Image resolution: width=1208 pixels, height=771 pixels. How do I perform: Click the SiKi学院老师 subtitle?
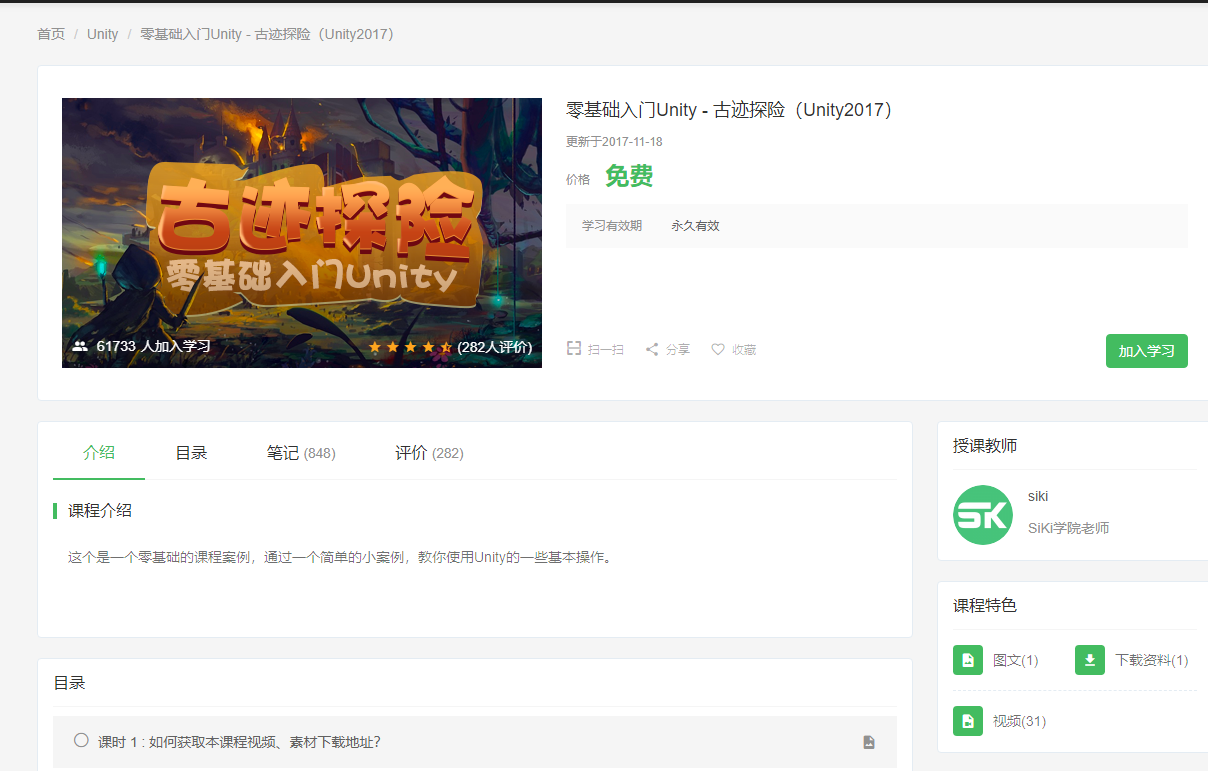1068,528
